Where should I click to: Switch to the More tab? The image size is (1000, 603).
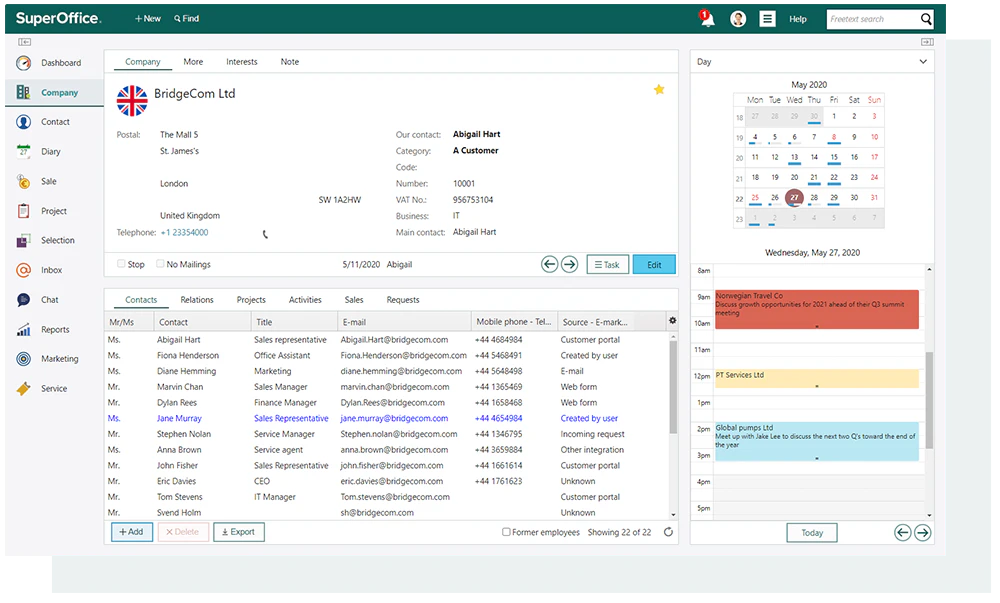click(x=193, y=62)
